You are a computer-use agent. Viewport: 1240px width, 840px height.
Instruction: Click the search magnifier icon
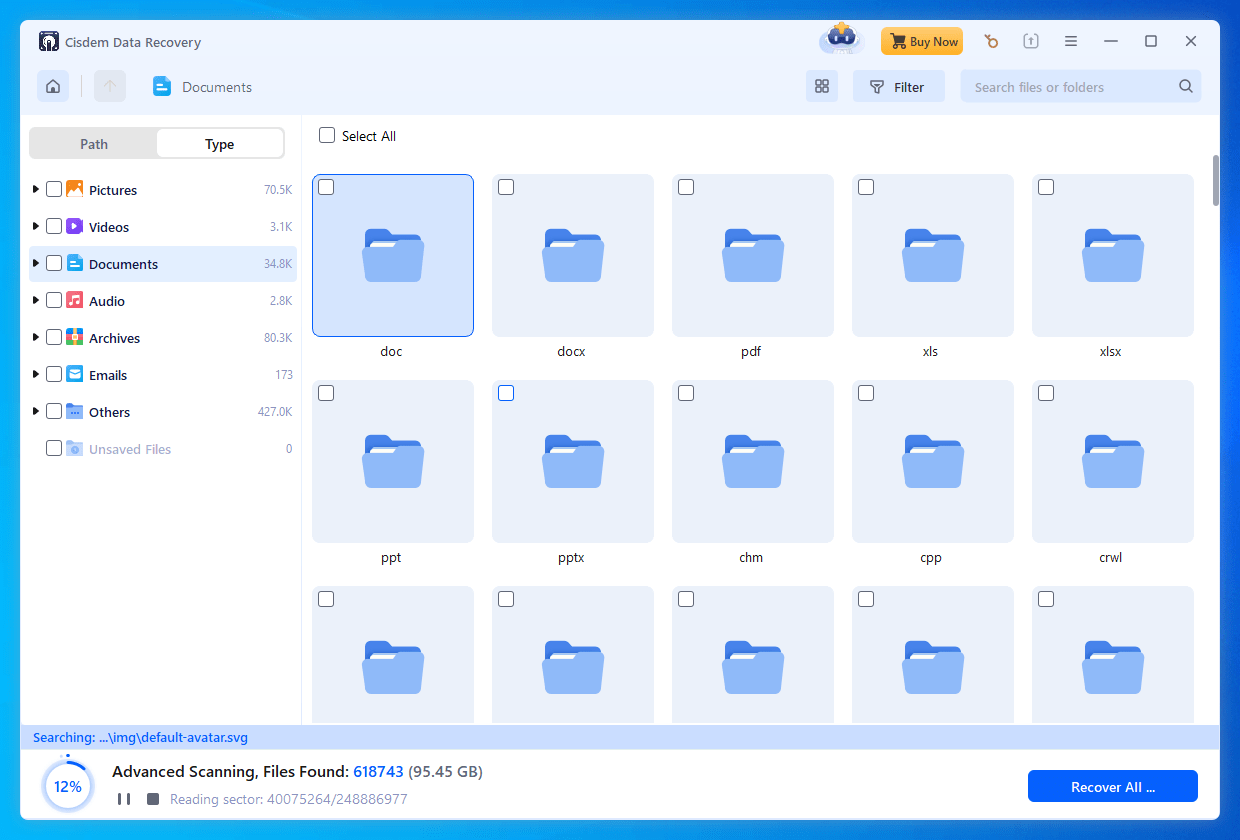pos(1186,87)
